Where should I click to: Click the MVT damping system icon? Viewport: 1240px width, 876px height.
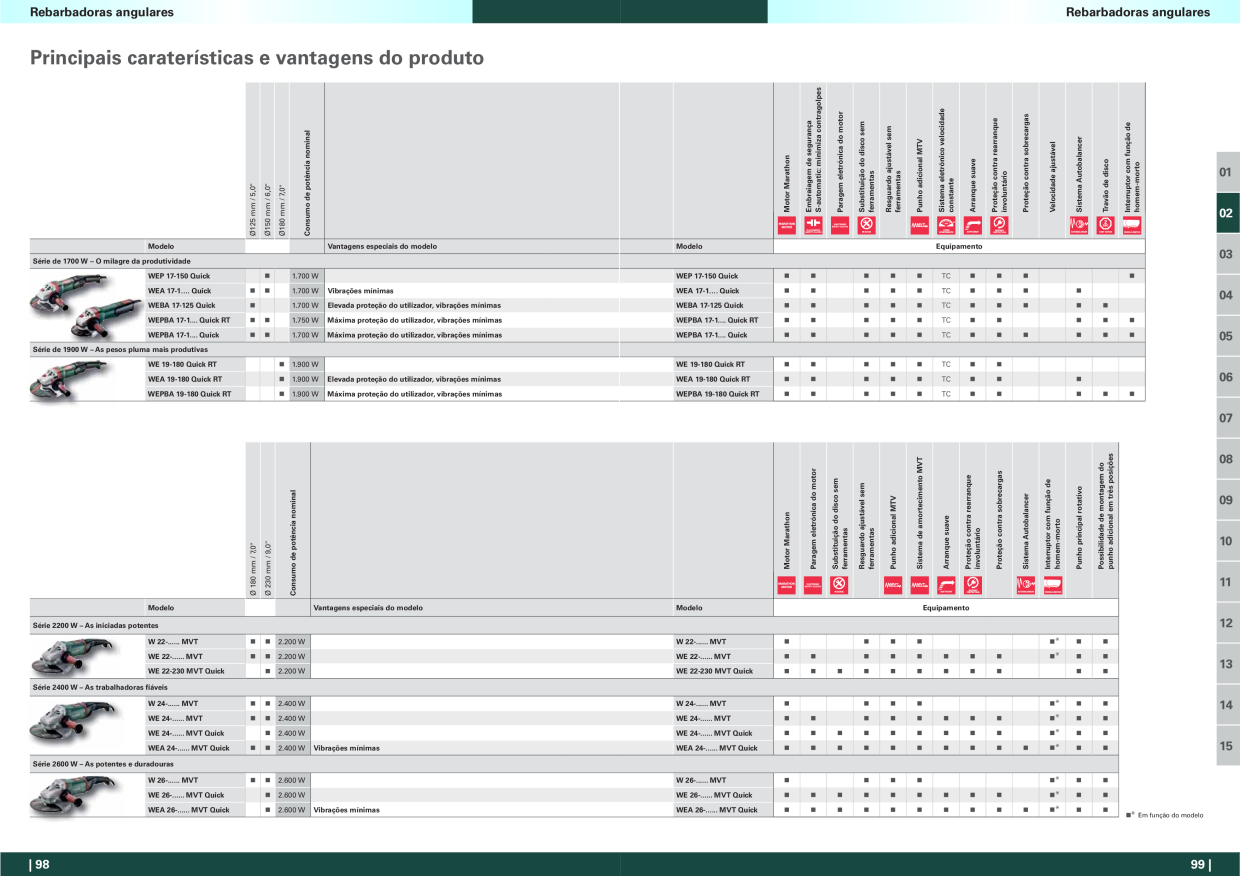coord(919,586)
